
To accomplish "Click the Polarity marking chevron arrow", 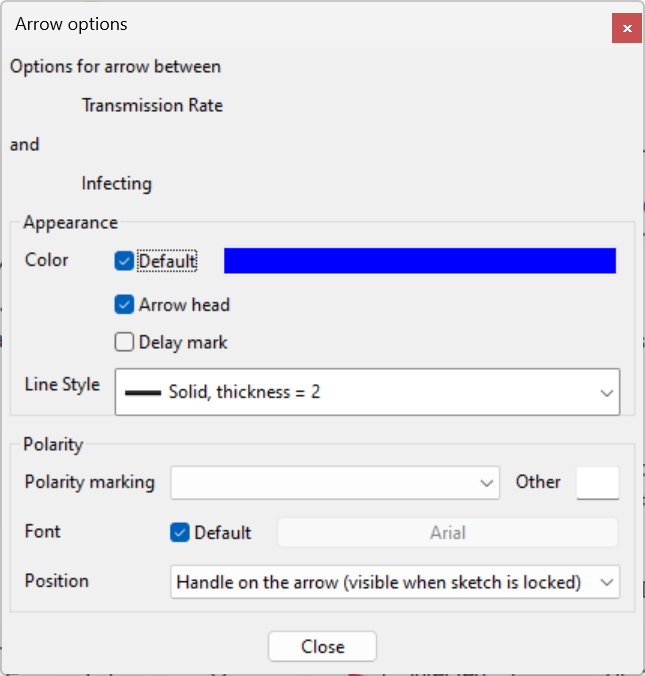I will click(x=487, y=483).
